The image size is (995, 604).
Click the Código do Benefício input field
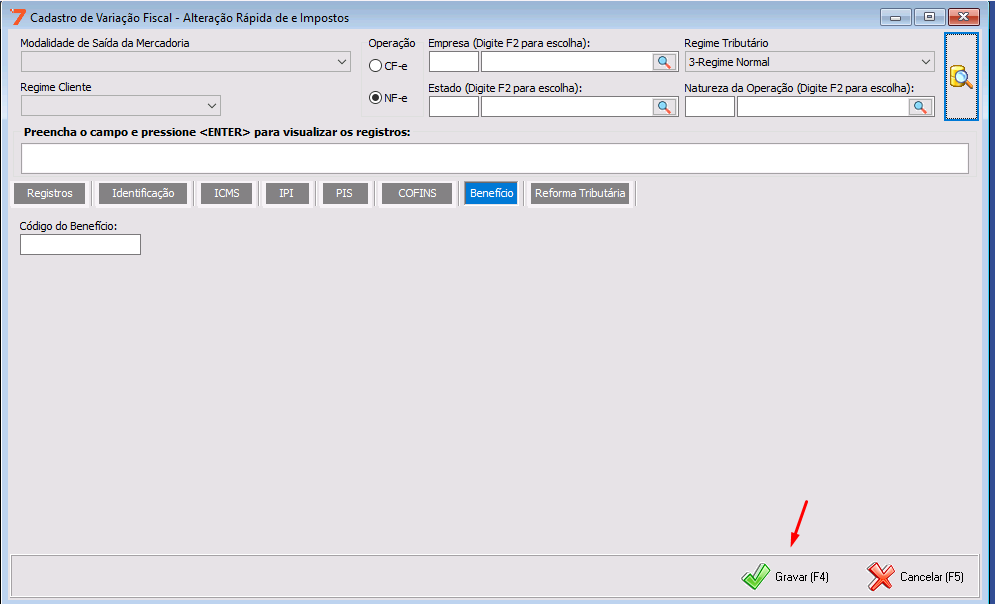point(80,245)
